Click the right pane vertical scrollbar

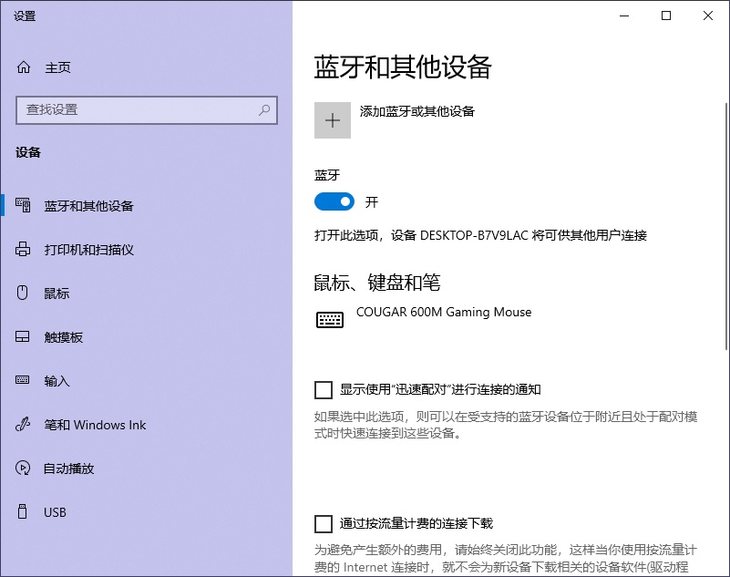click(x=726, y=226)
